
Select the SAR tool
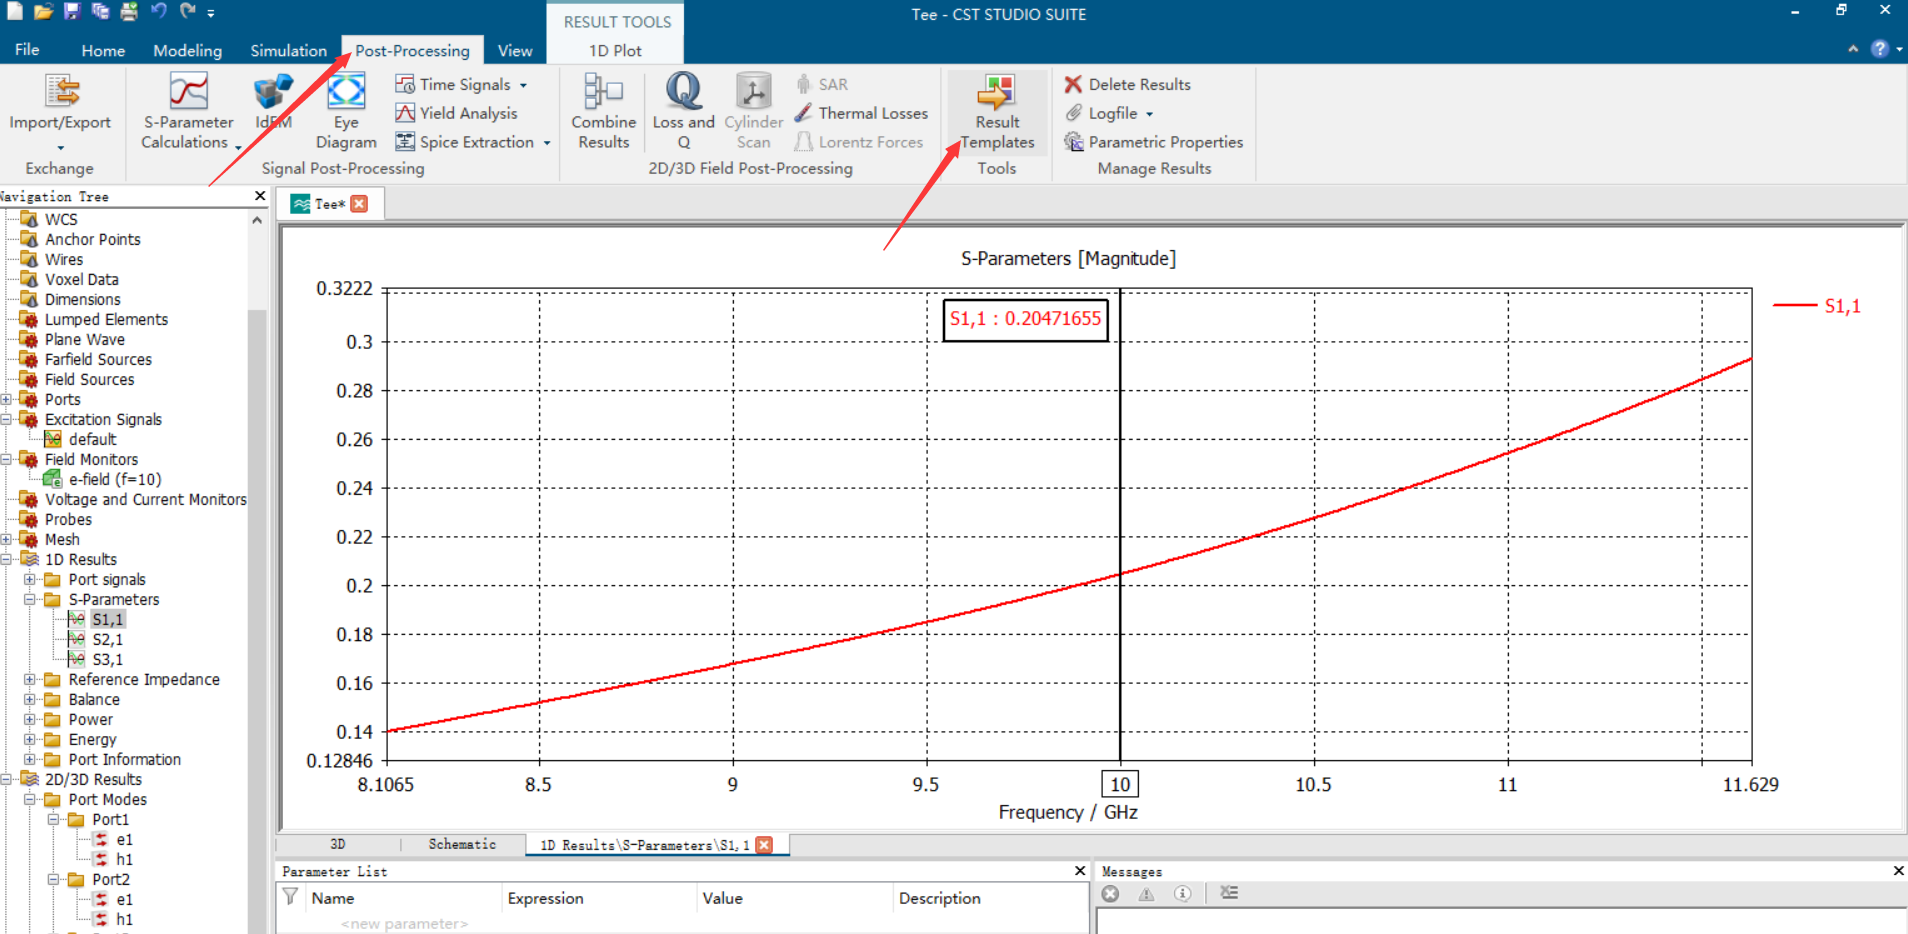(822, 85)
